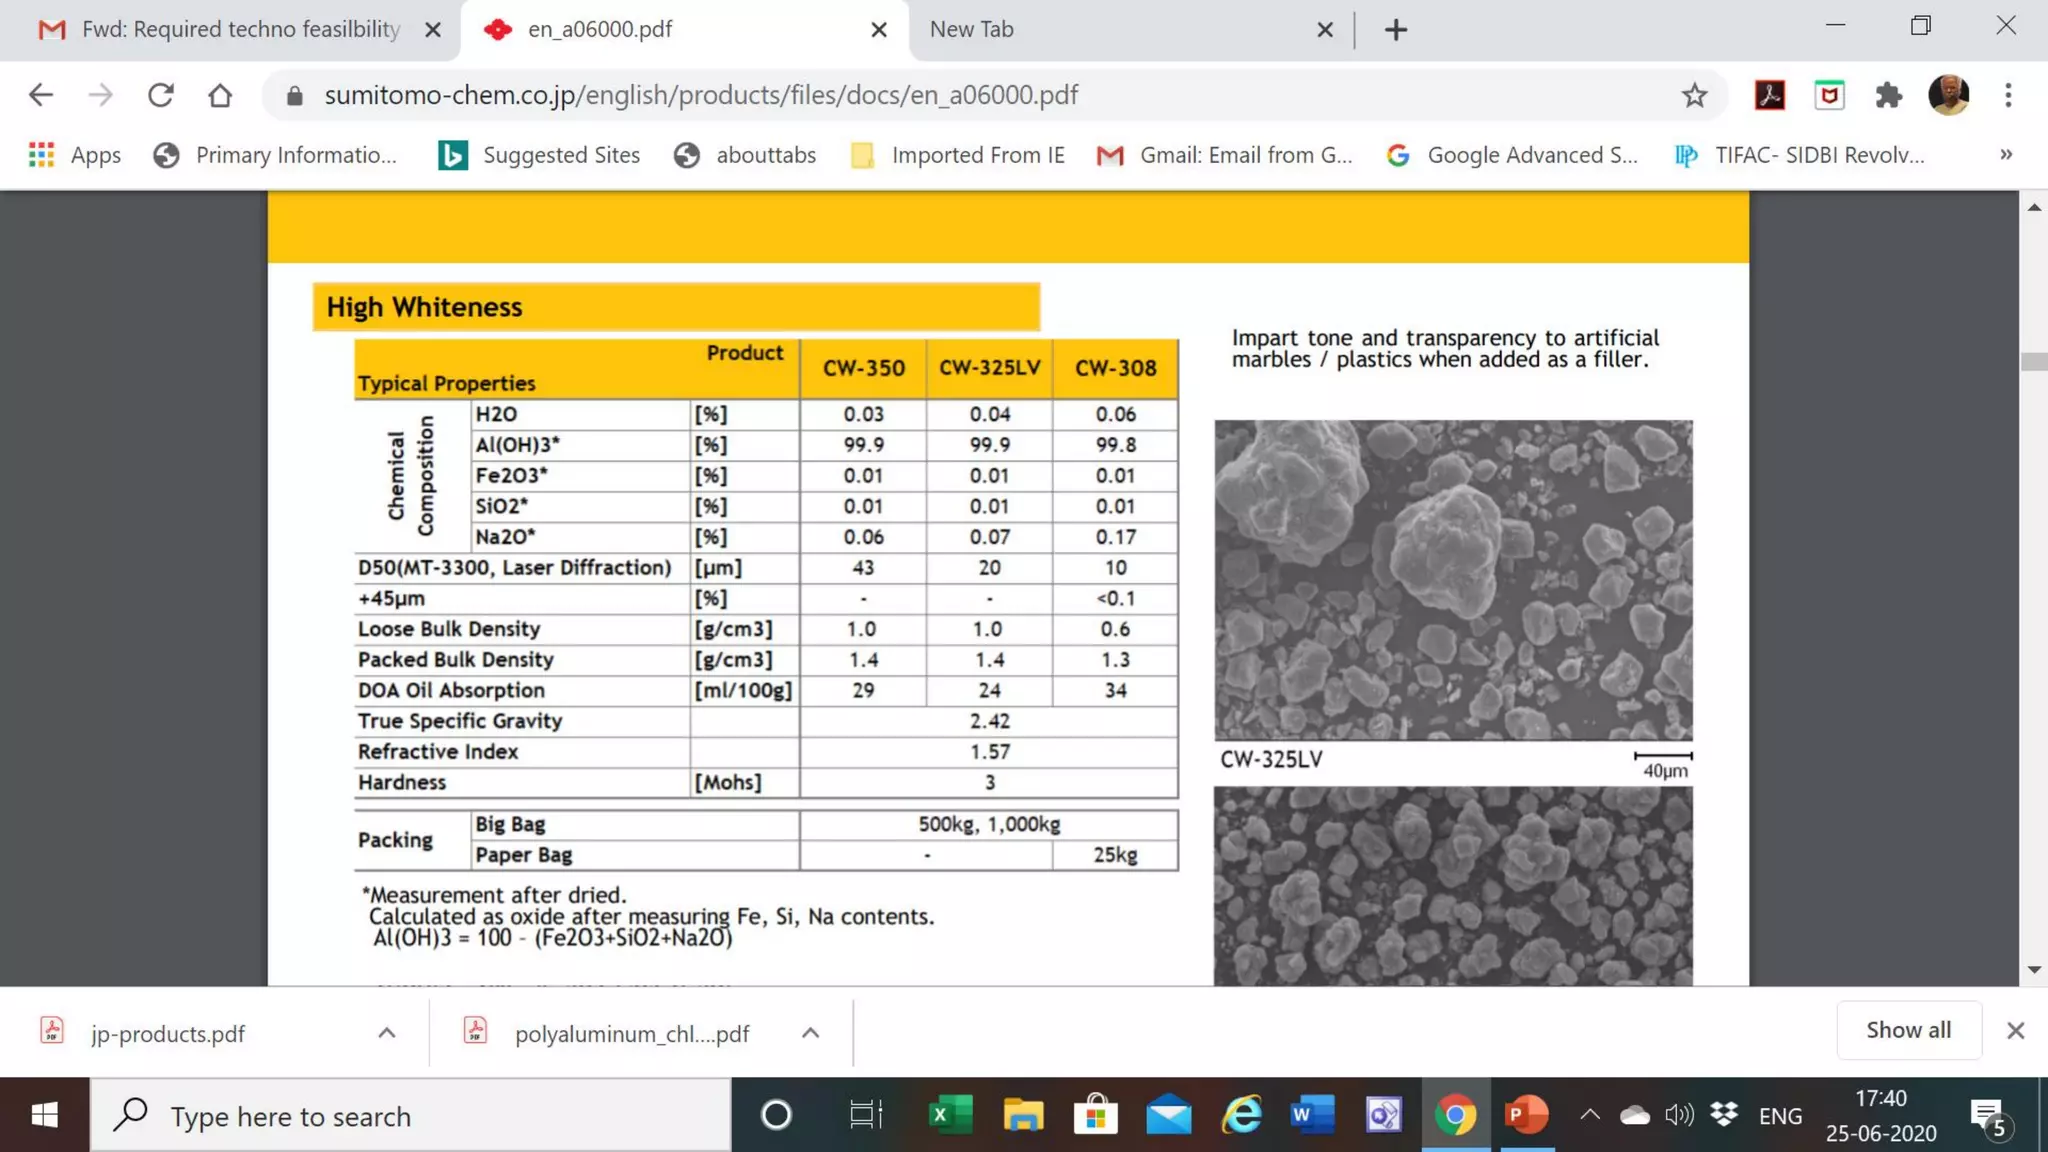Viewport: 2048px width, 1152px height.
Task: Open the Suggested Sites bookmark
Action: (539, 155)
